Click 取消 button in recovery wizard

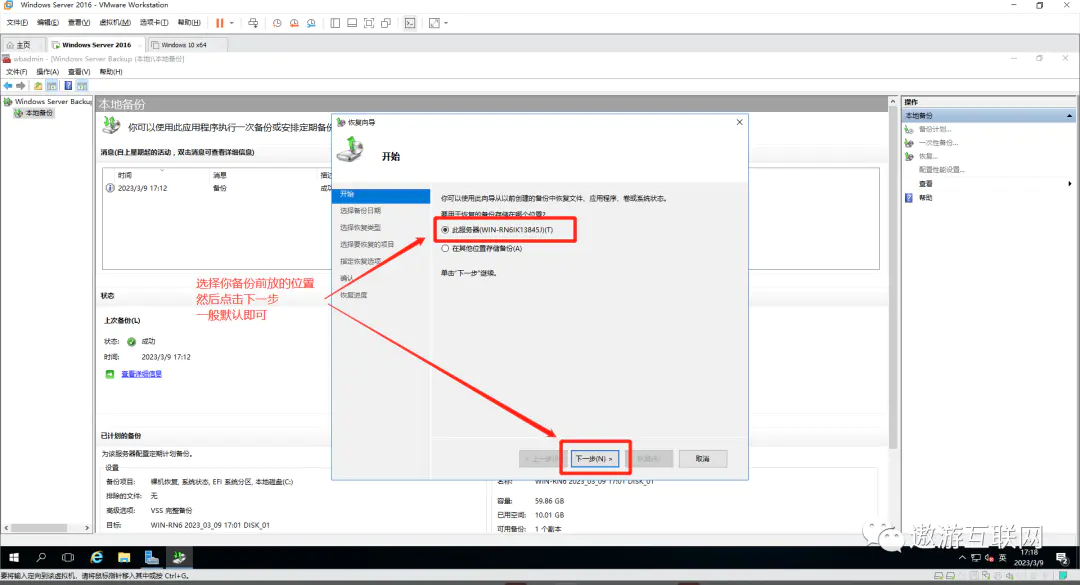coord(703,458)
